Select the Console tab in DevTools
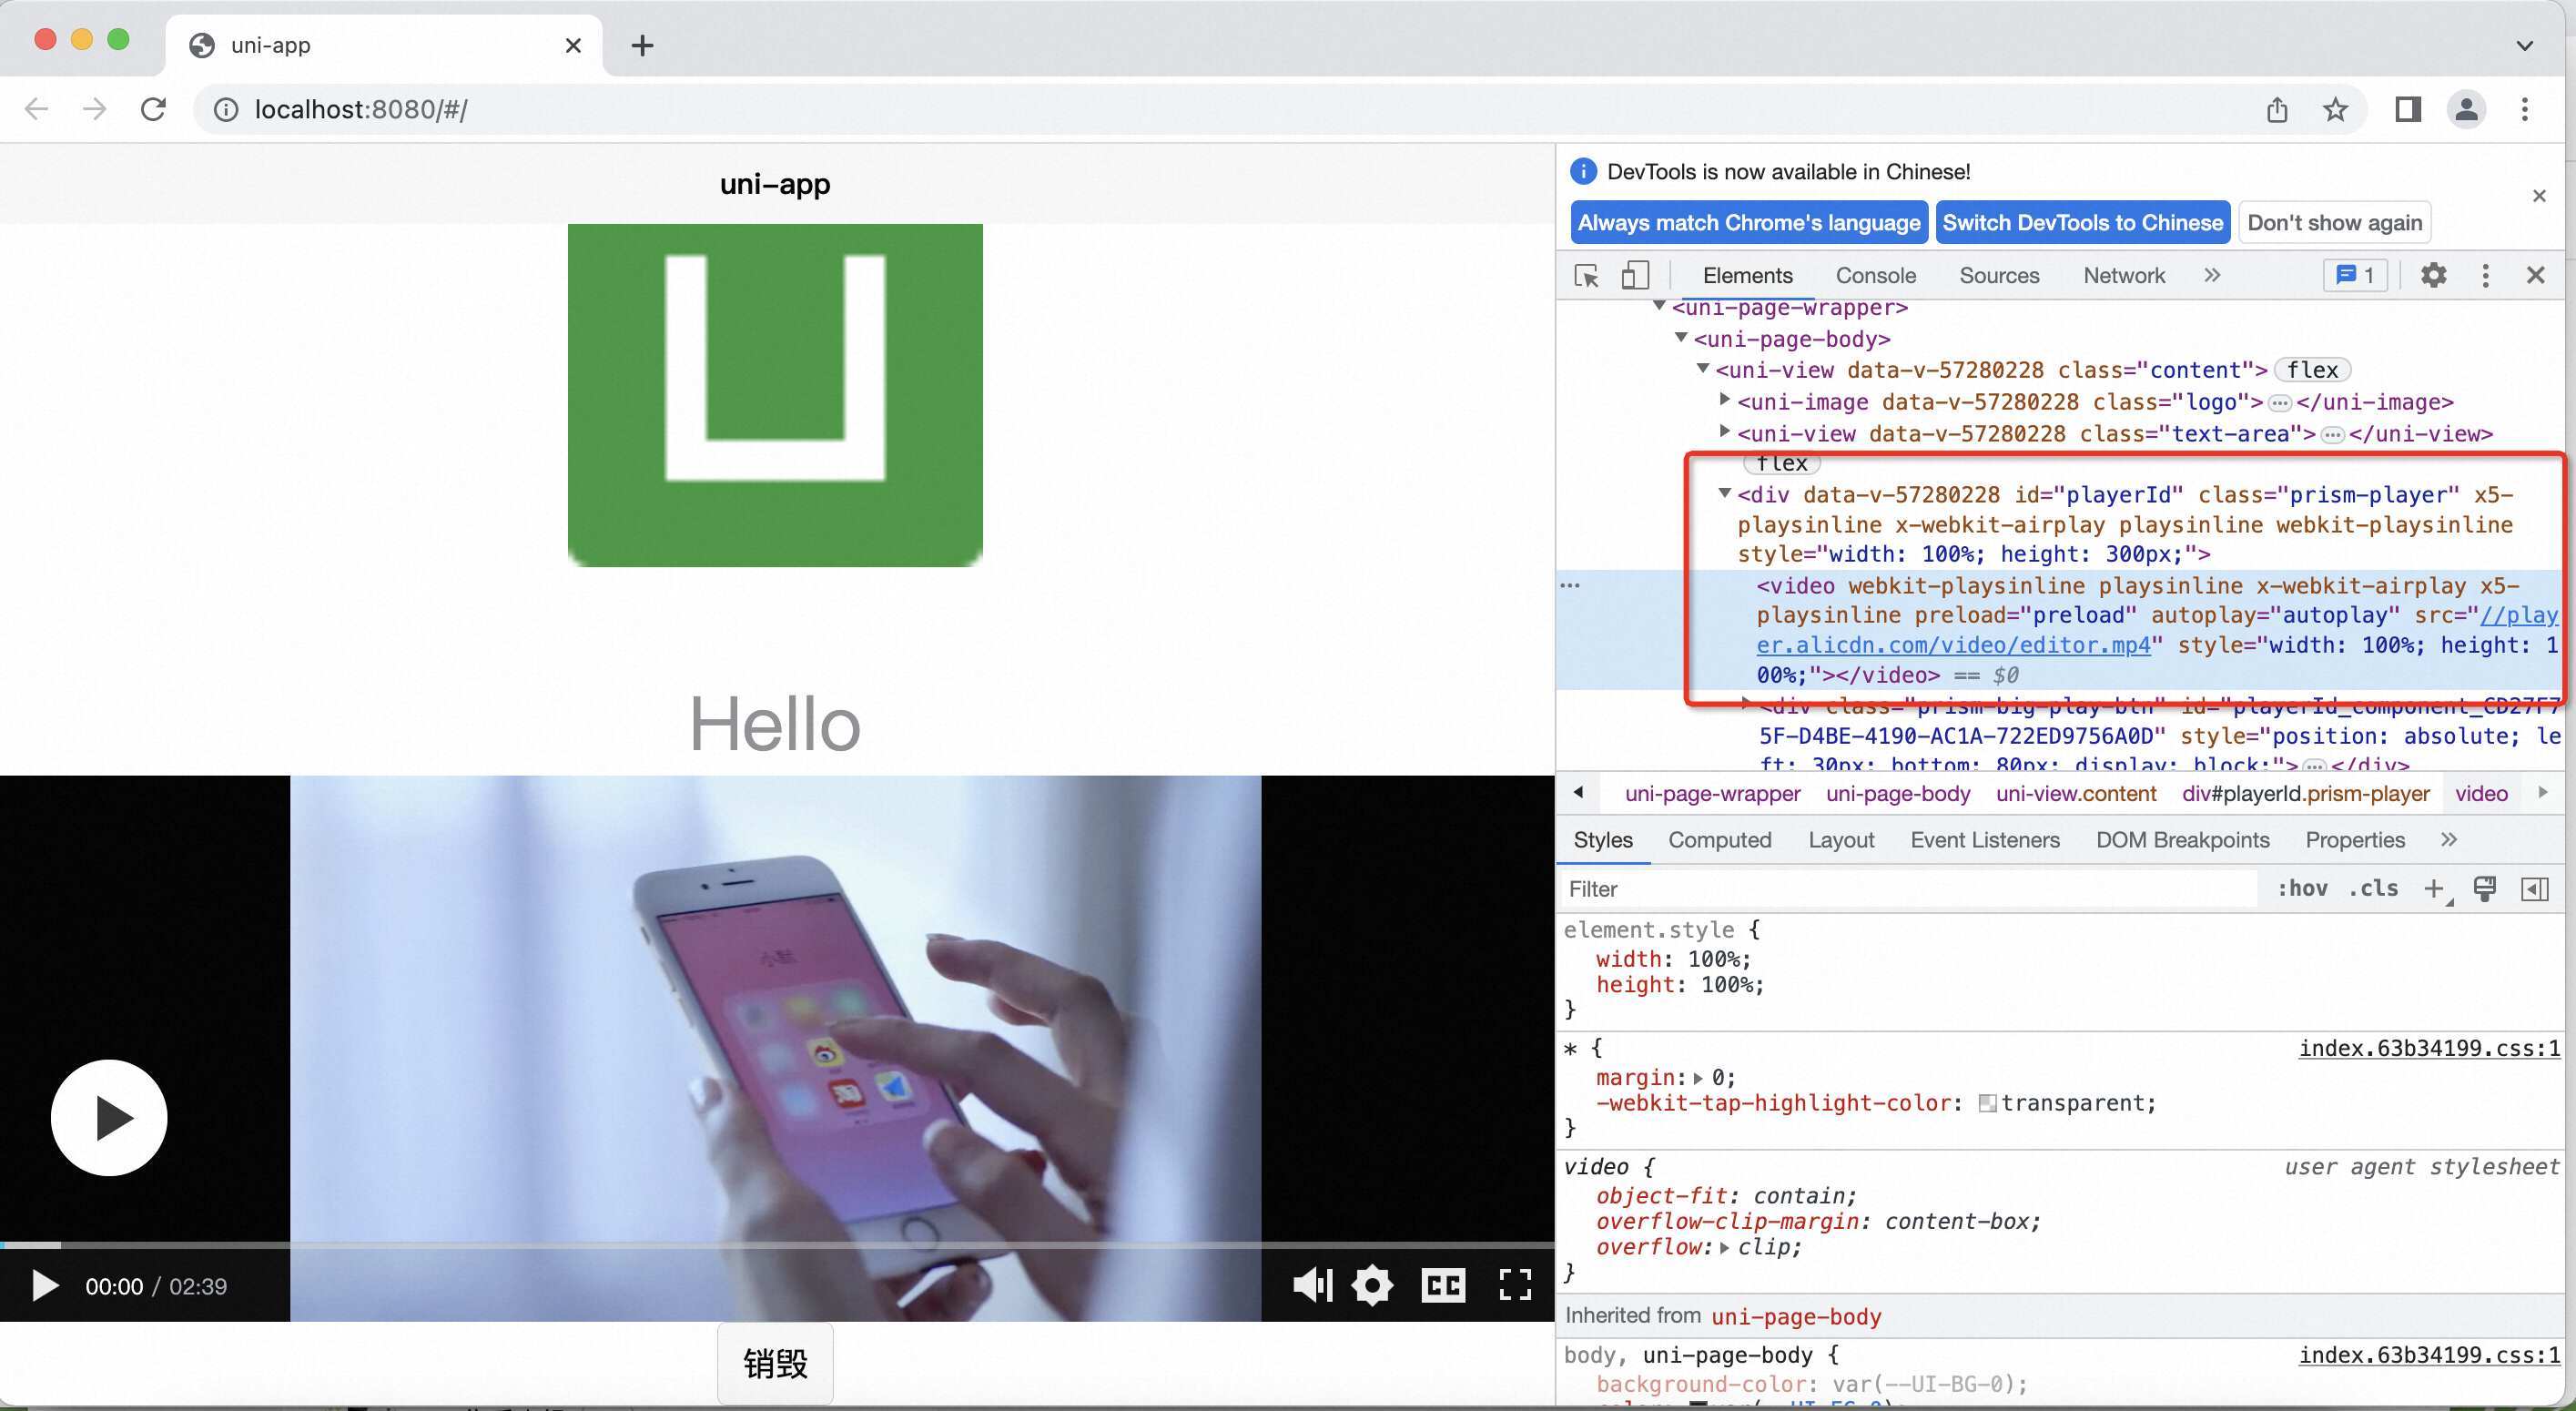This screenshot has width=2576, height=1411. [1876, 275]
